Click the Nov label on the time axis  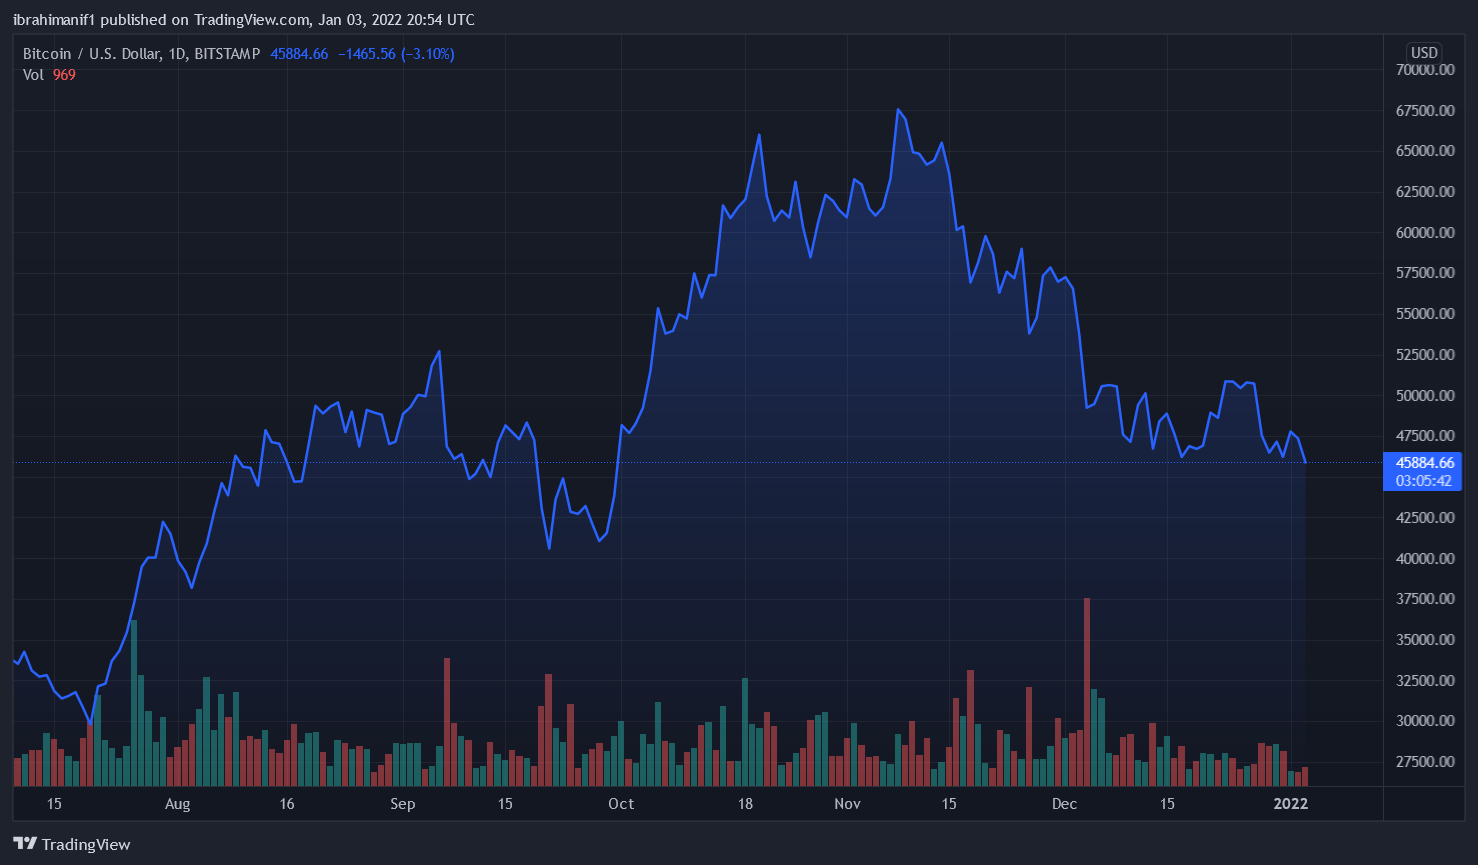click(847, 804)
